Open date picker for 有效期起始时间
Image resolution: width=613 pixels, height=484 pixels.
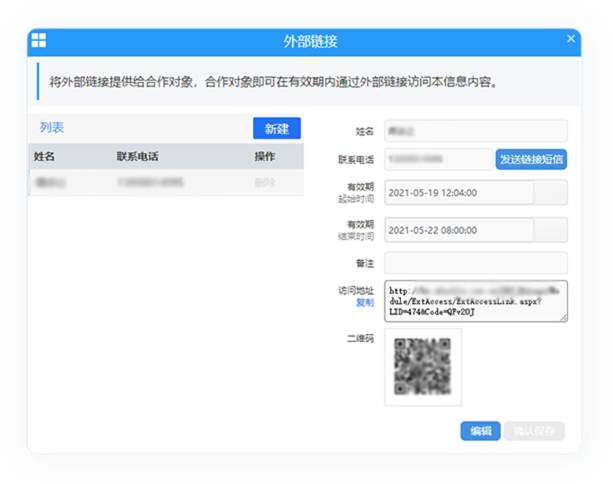(550, 192)
